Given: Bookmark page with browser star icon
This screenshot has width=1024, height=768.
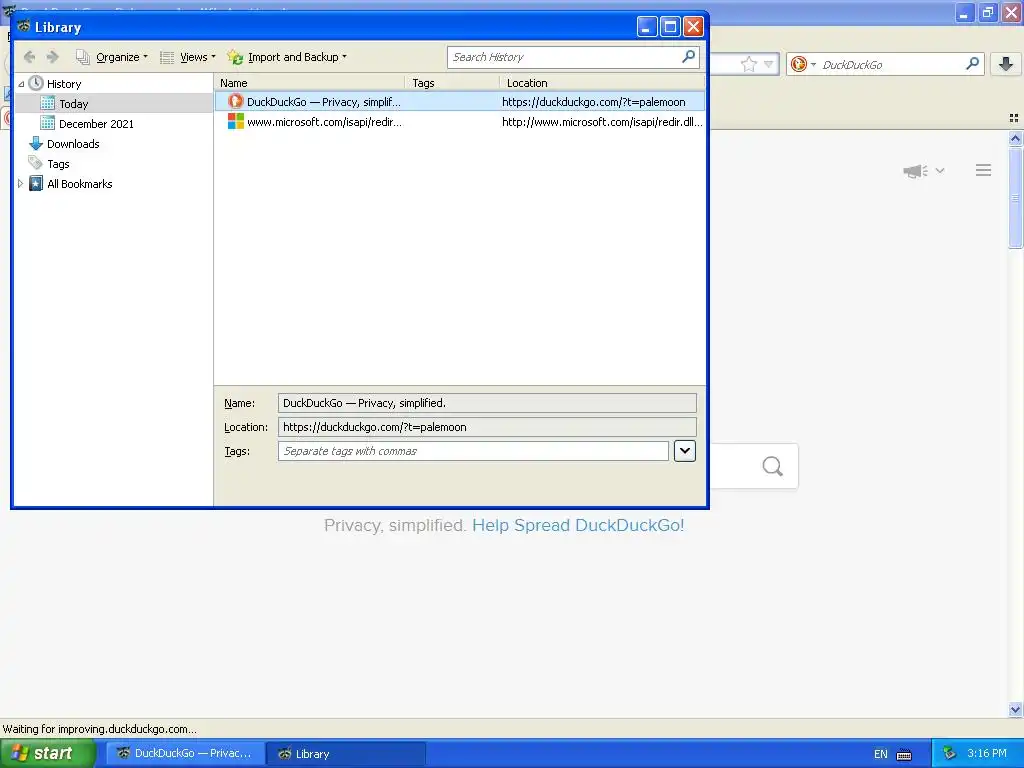Looking at the screenshot, I should click(748, 64).
